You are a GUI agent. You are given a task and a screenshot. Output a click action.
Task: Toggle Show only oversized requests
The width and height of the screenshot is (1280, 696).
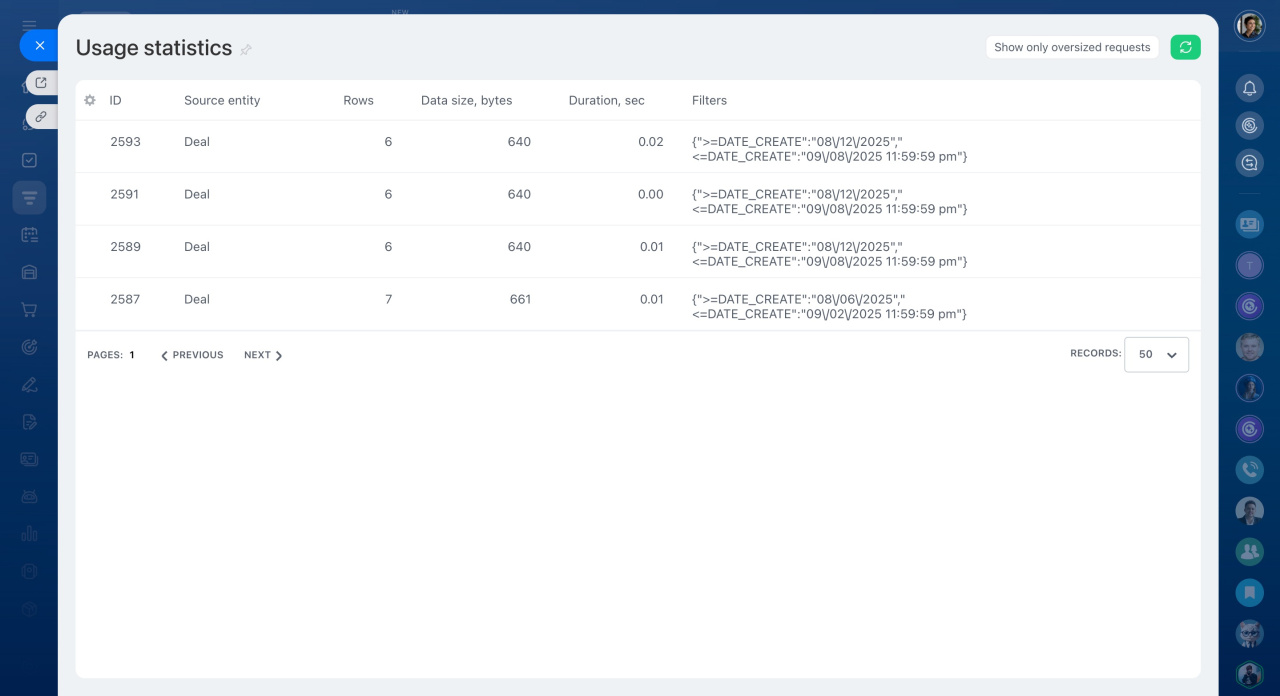[1072, 47]
